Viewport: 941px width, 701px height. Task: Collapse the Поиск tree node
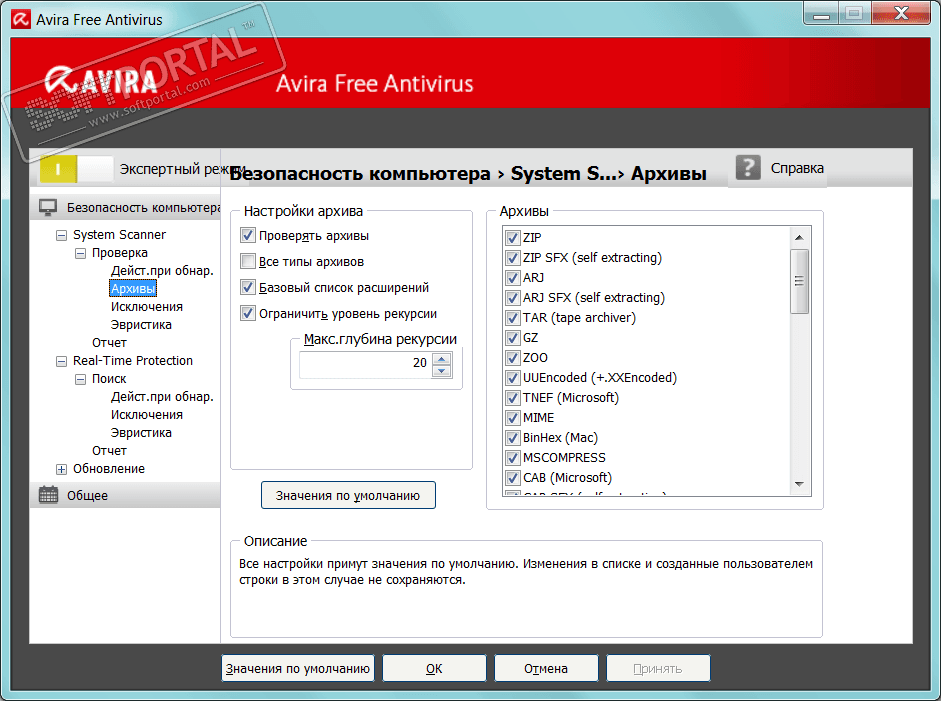pos(80,379)
